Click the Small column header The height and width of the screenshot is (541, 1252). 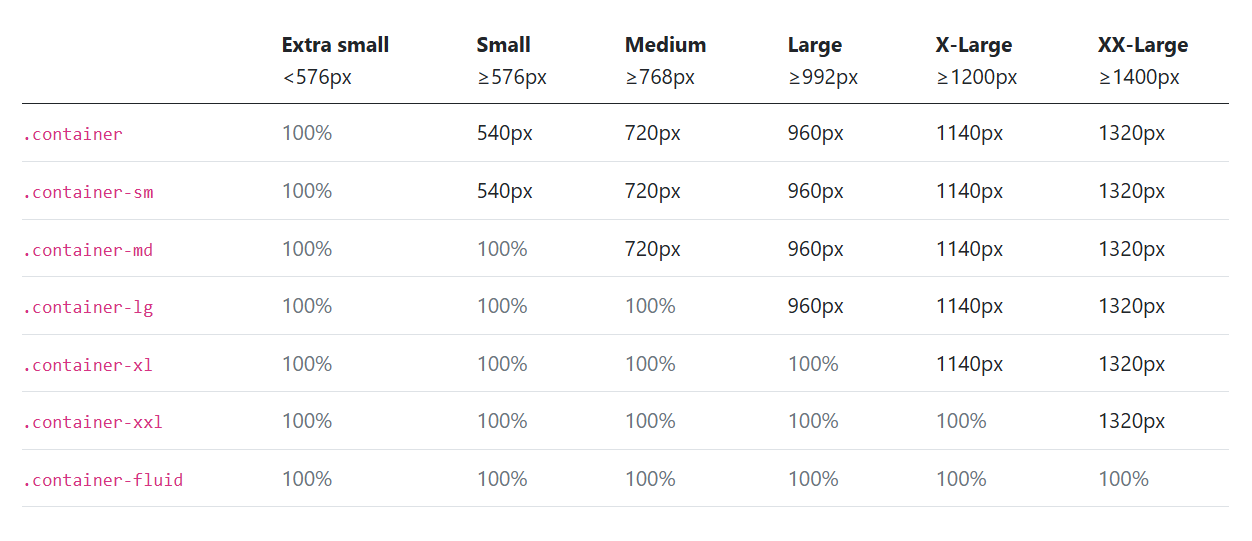point(503,45)
